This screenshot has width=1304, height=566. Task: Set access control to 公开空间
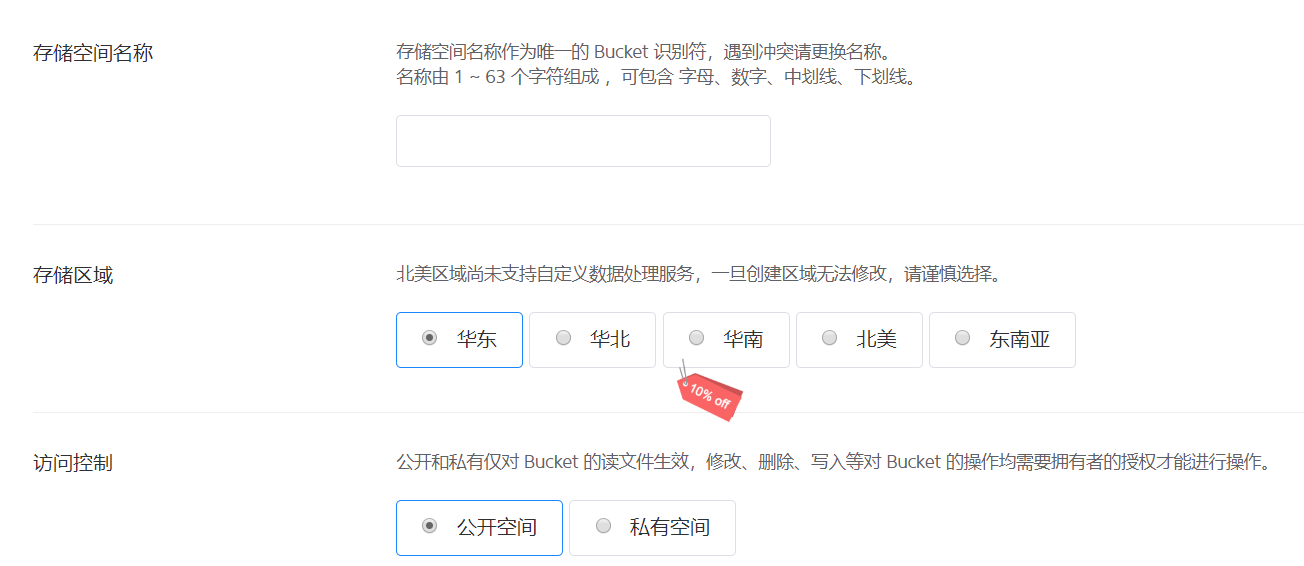tap(479, 528)
